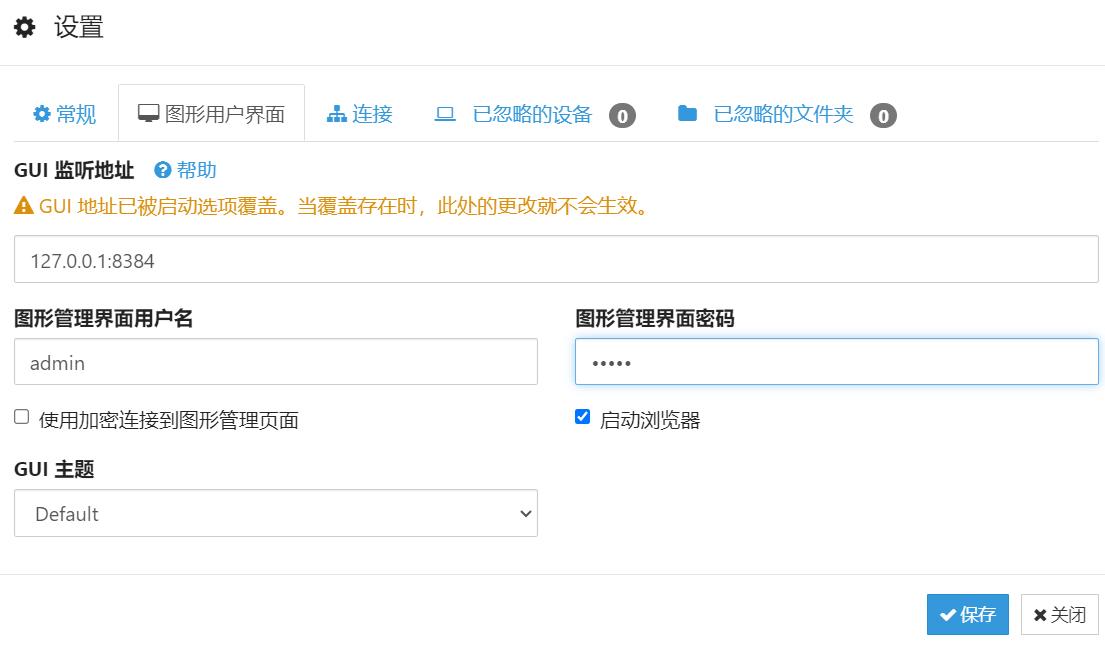
Task: Click the 关闭 button
Action: 1060,614
